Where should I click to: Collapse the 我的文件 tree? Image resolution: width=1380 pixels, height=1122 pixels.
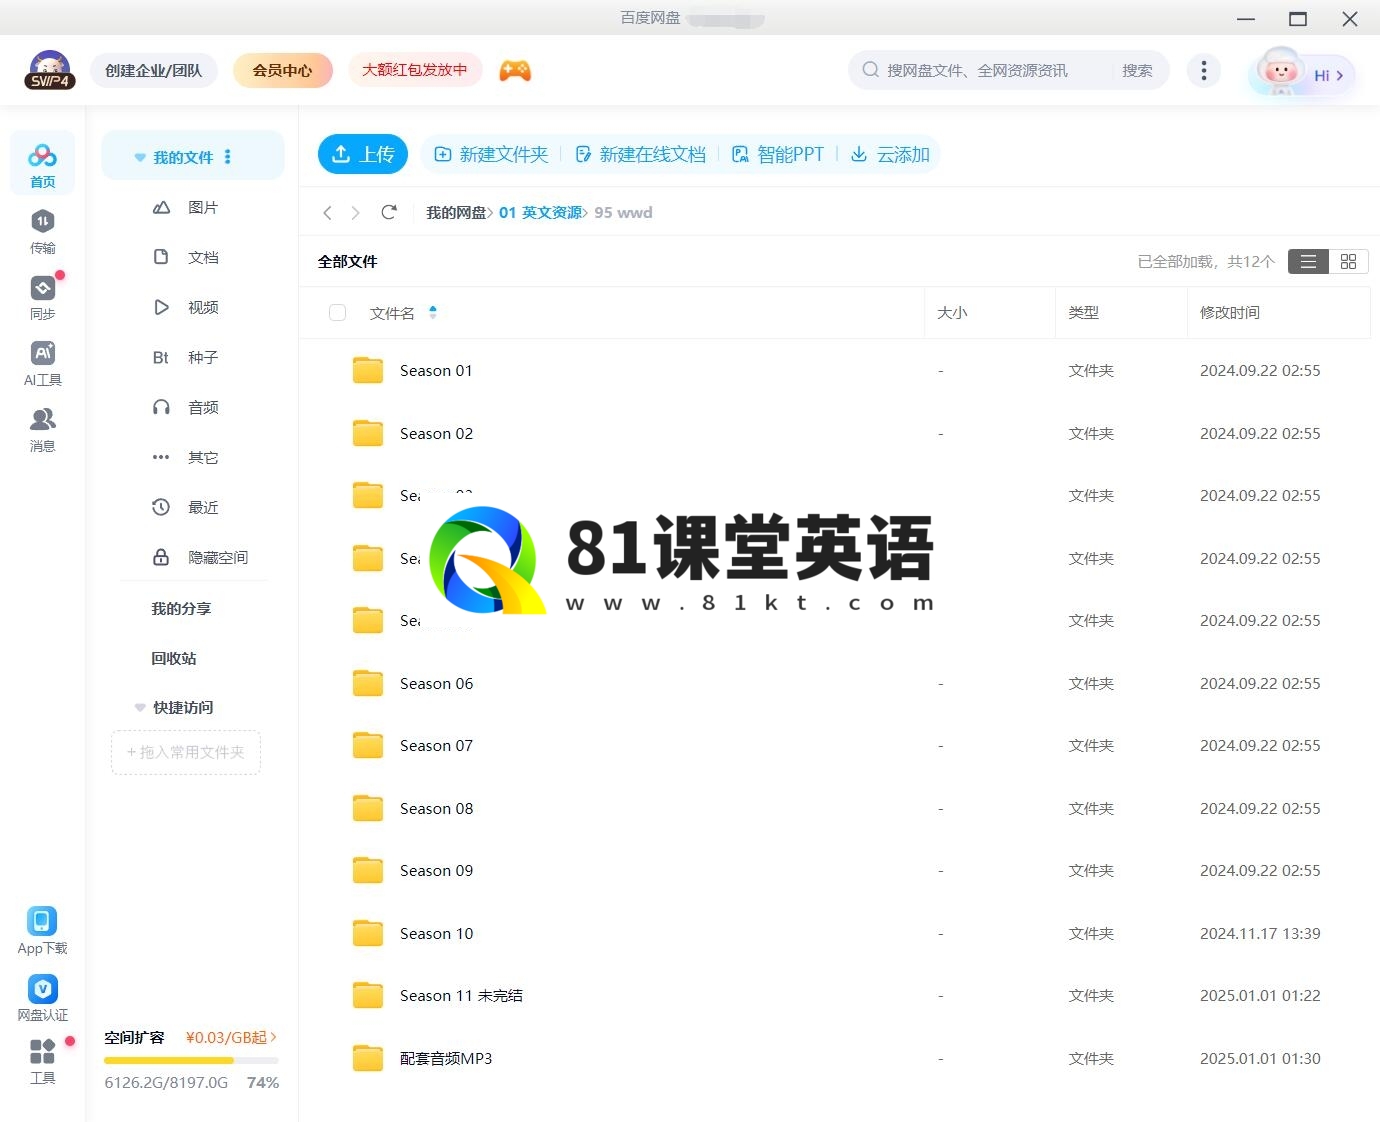pyautogui.click(x=140, y=157)
